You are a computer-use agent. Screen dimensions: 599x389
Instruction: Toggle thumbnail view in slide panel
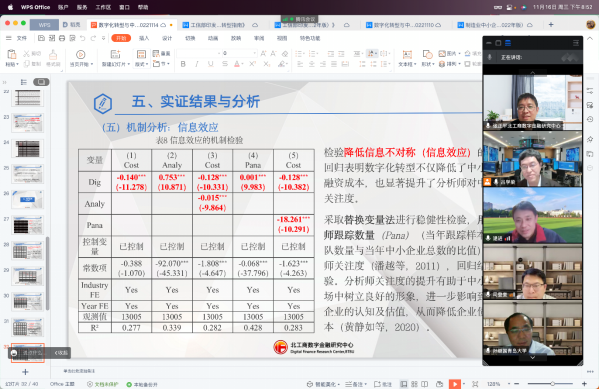tap(41, 82)
